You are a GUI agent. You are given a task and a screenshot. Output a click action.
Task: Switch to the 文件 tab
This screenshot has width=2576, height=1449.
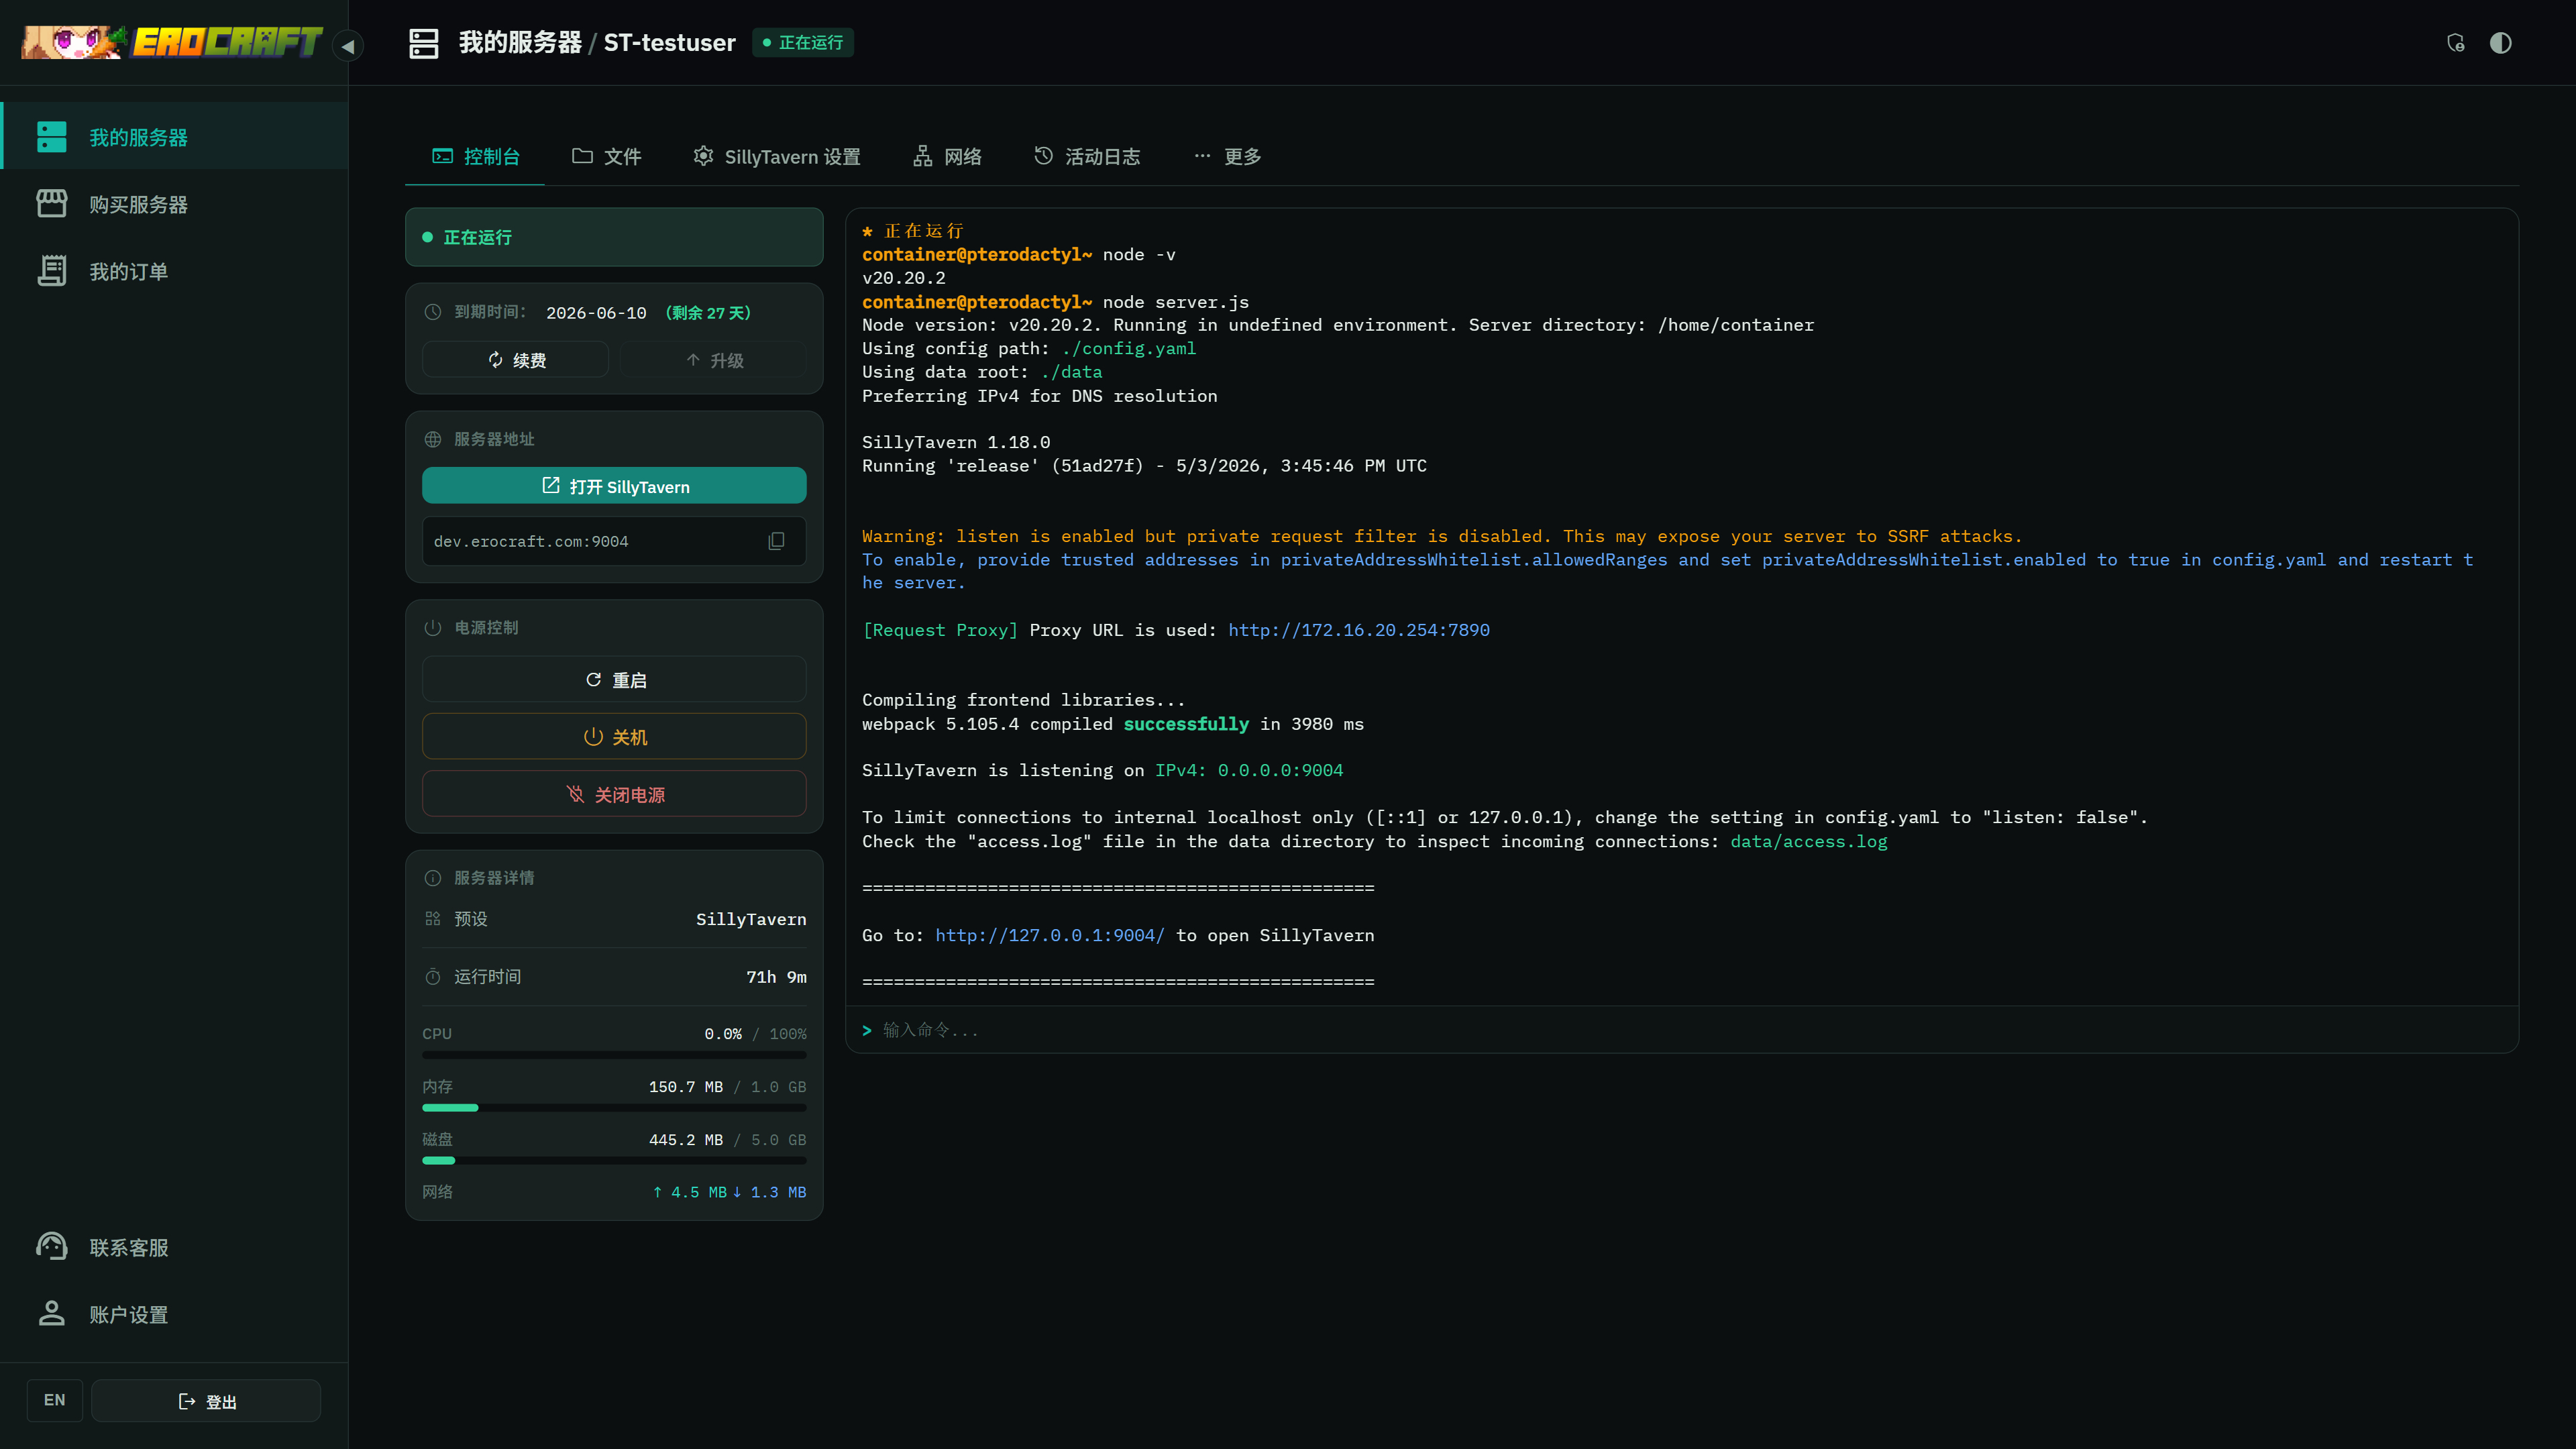(606, 156)
